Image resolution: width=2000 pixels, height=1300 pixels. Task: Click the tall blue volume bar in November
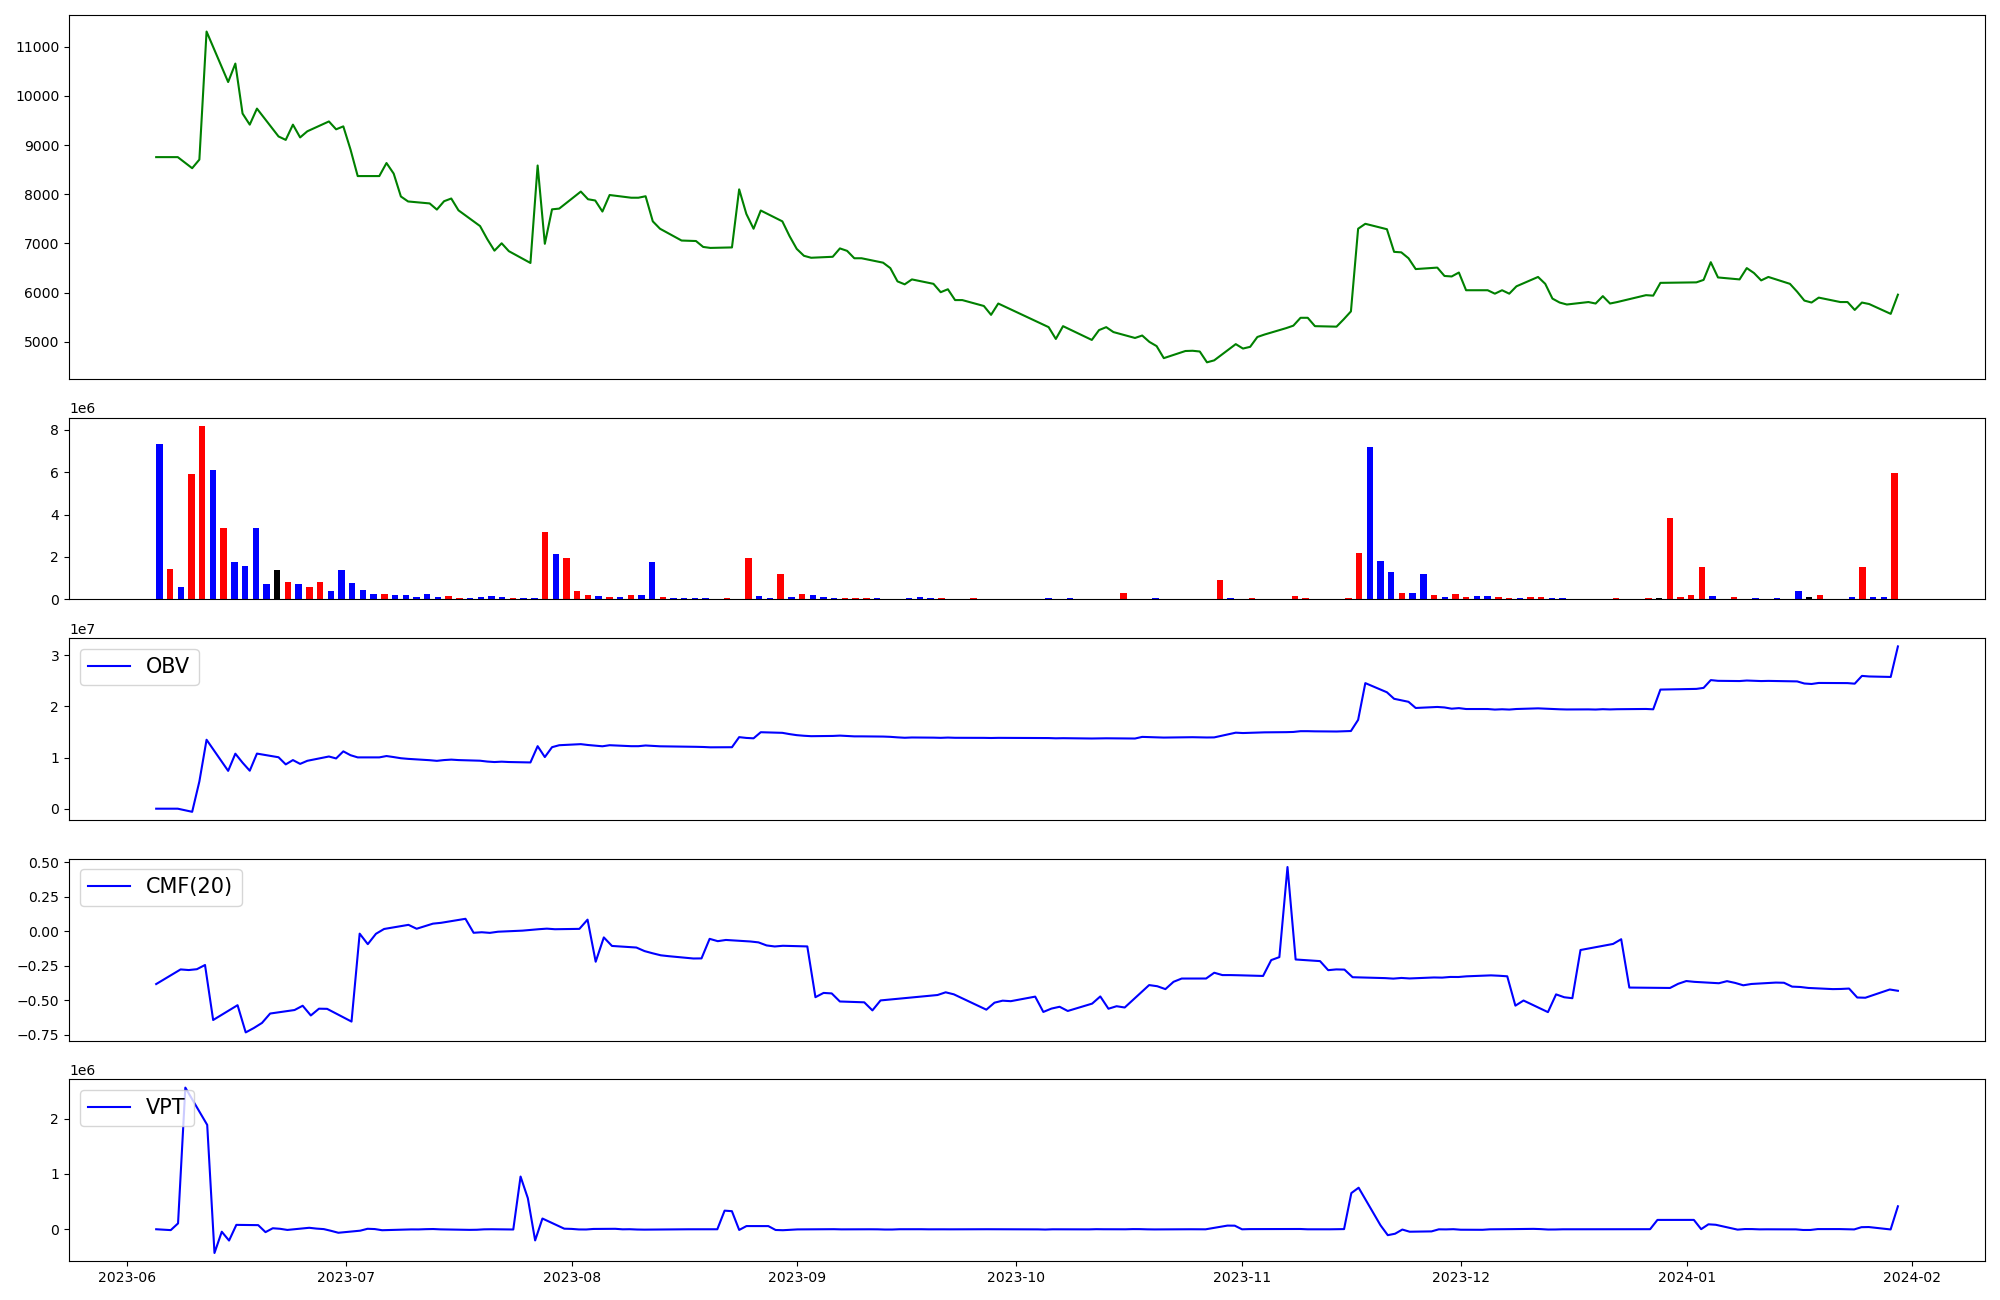(x=1370, y=520)
